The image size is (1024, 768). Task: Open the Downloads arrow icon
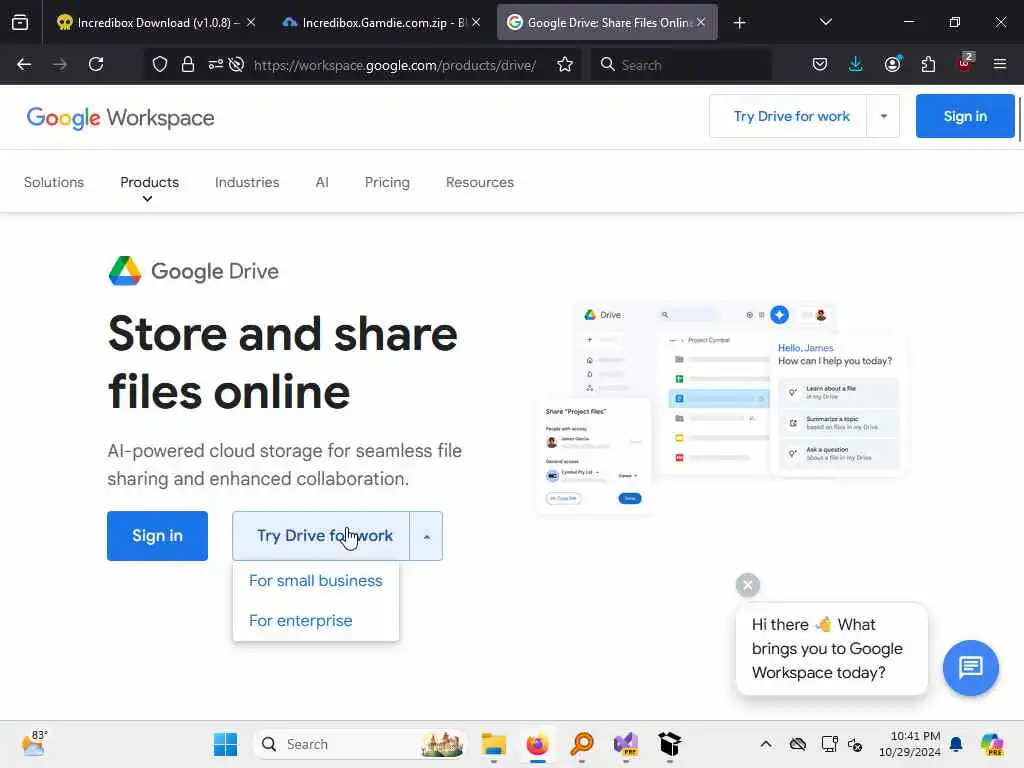click(856, 64)
